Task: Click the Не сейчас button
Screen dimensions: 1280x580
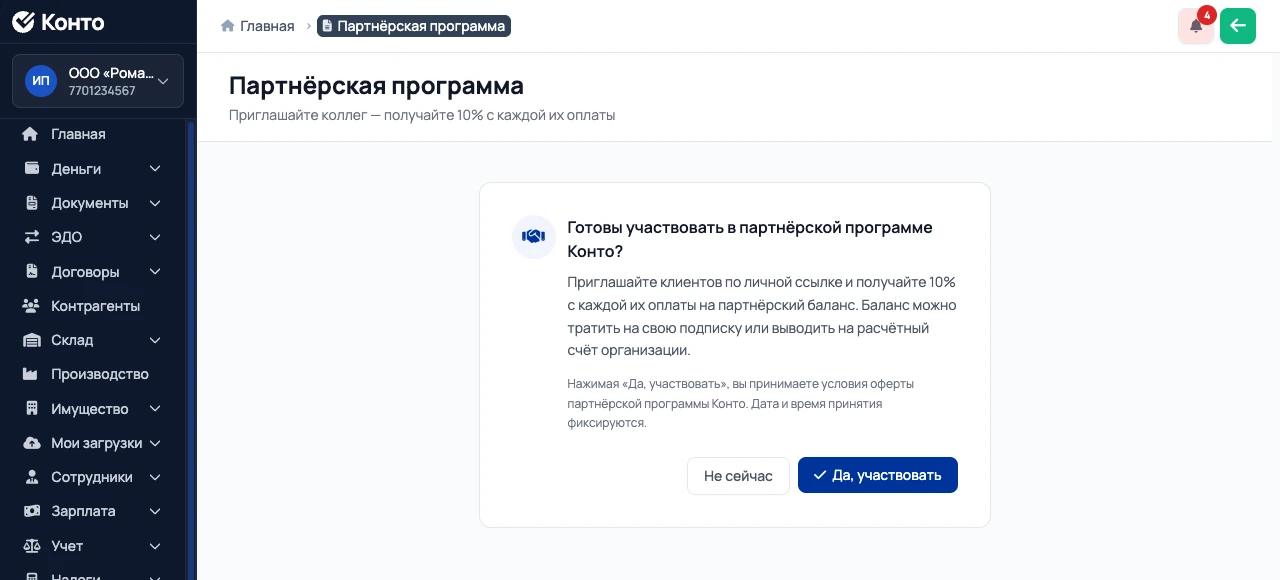Action: (x=738, y=476)
